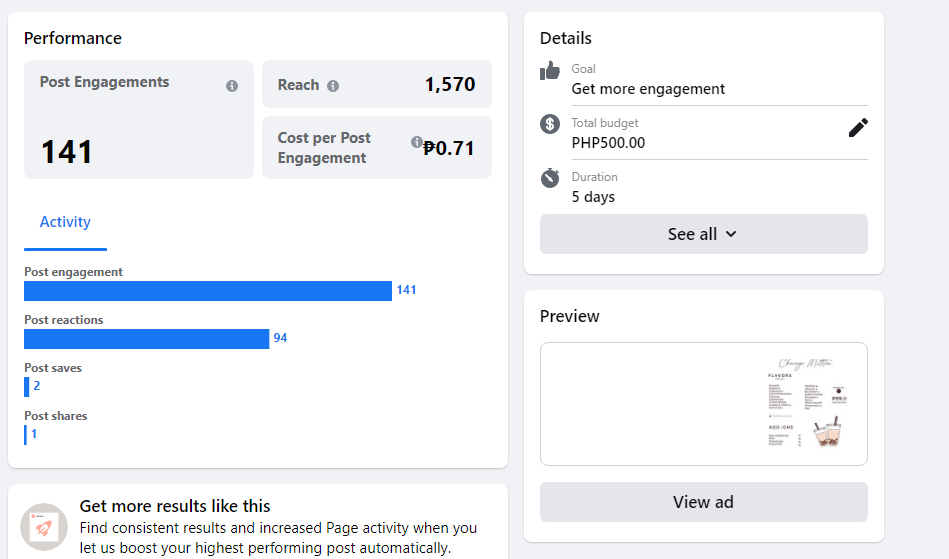
Task: Click the rocket boost icon
Action: click(x=44, y=527)
